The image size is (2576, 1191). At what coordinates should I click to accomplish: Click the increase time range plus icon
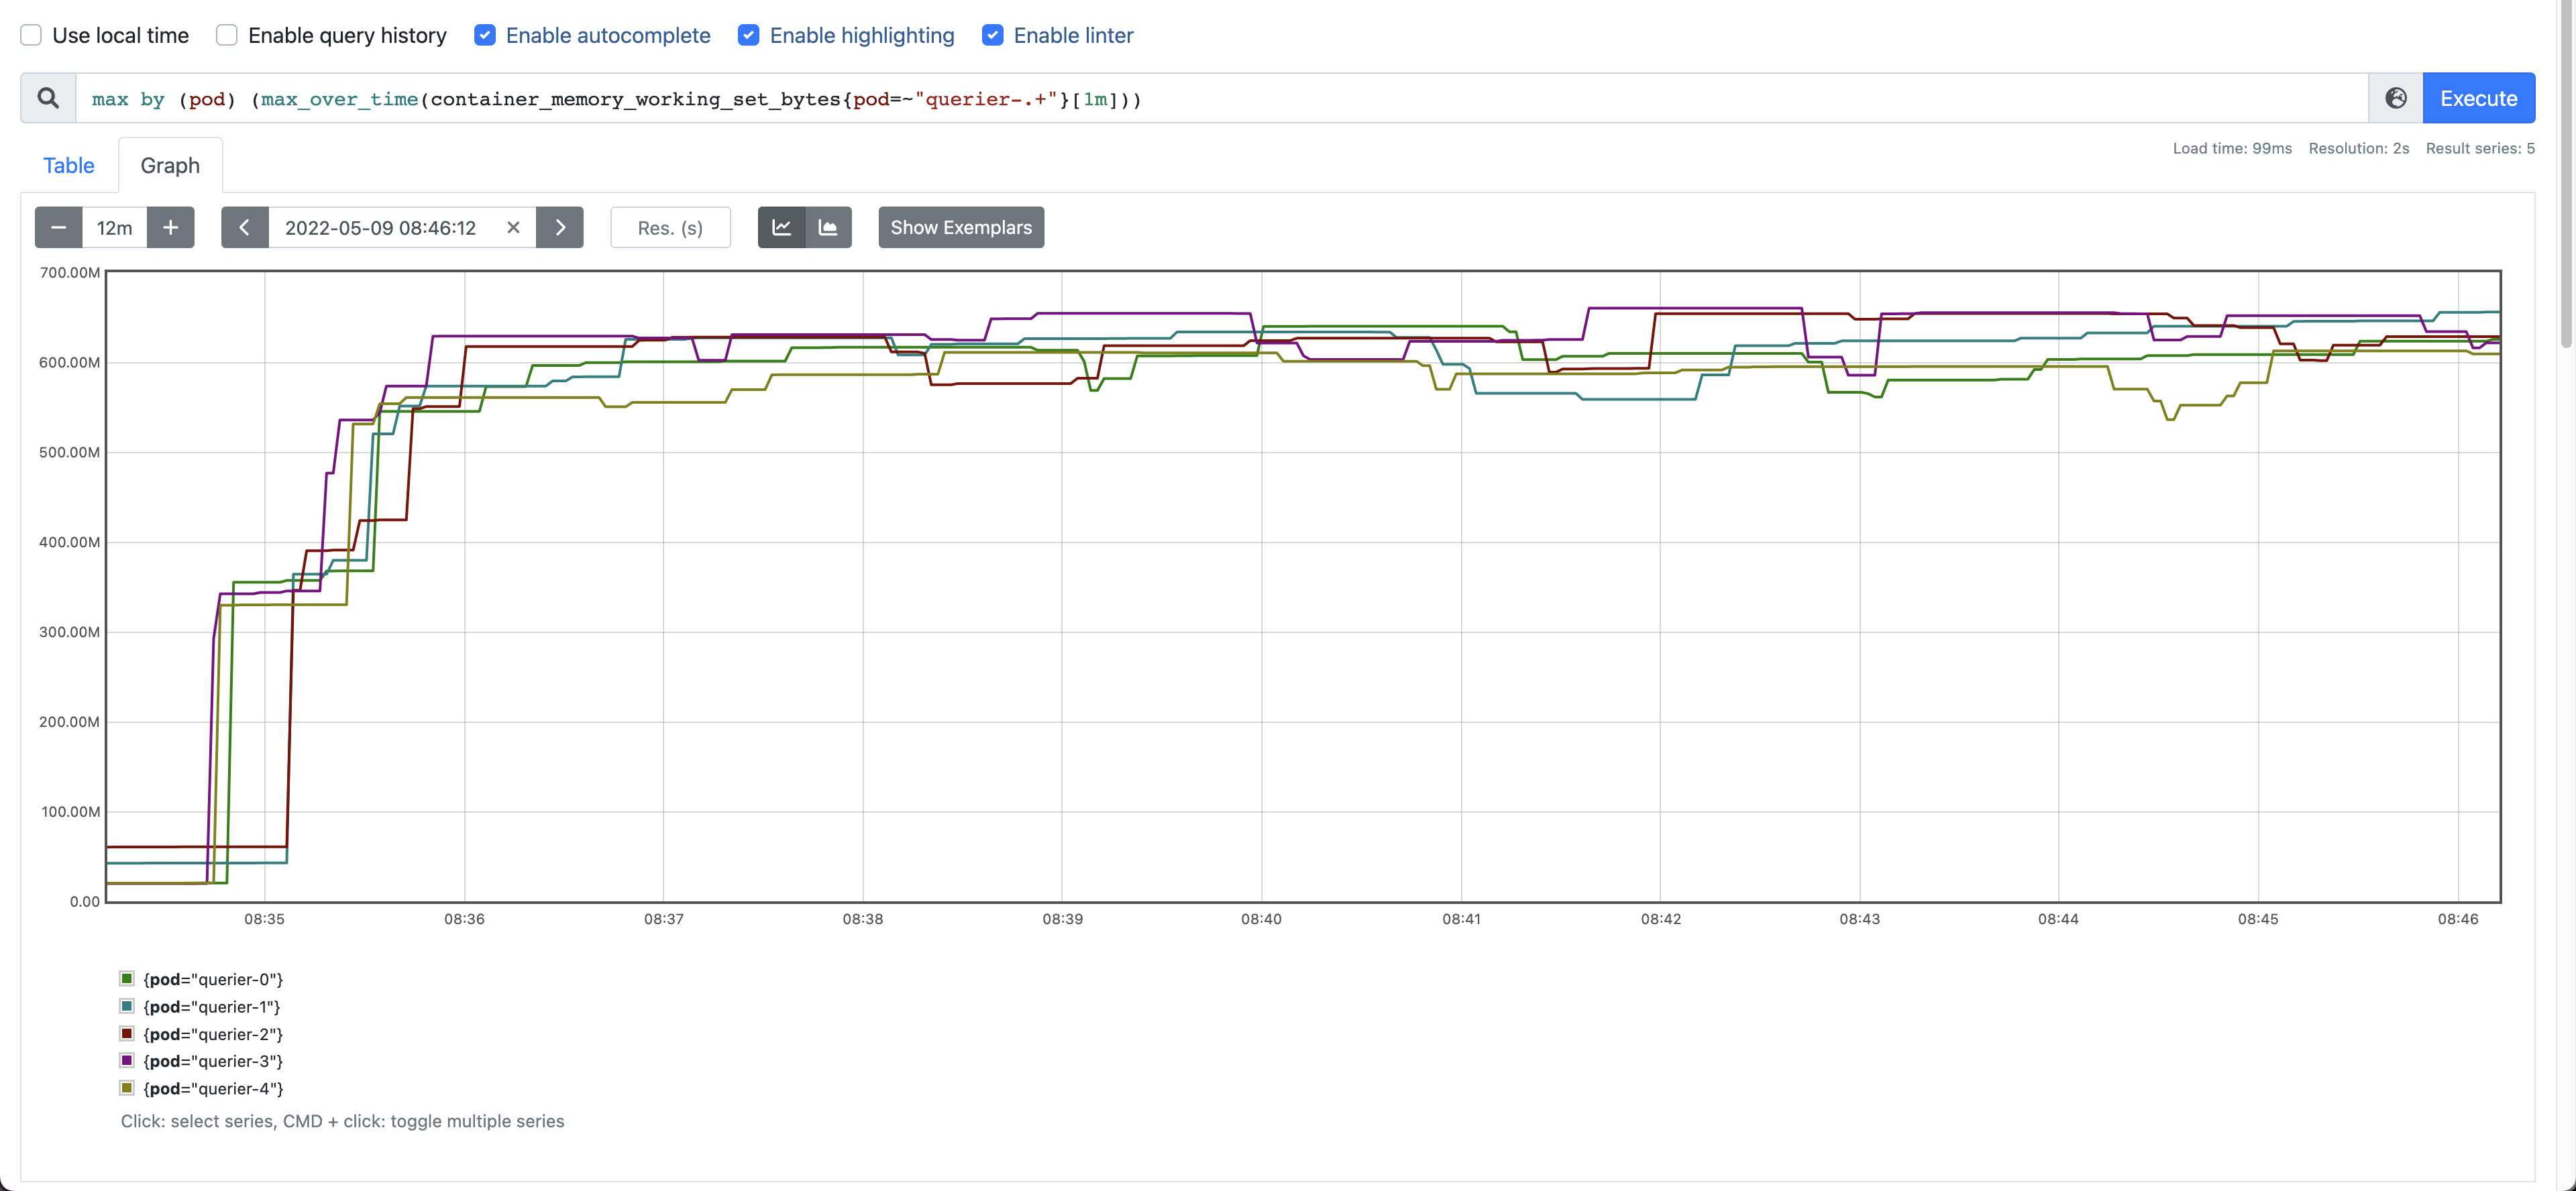(x=172, y=227)
